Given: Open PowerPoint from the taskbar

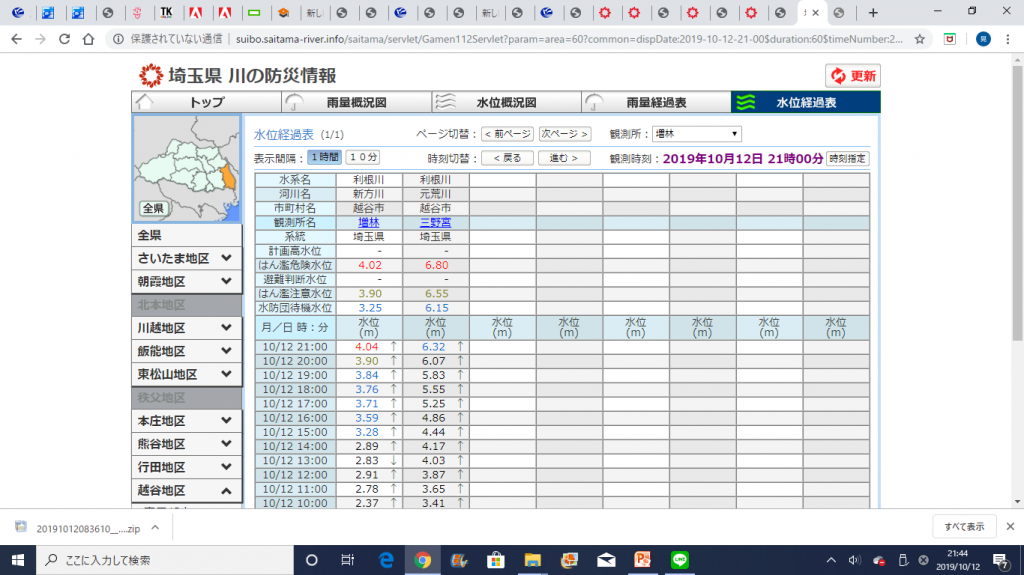Looking at the screenshot, I should [644, 559].
